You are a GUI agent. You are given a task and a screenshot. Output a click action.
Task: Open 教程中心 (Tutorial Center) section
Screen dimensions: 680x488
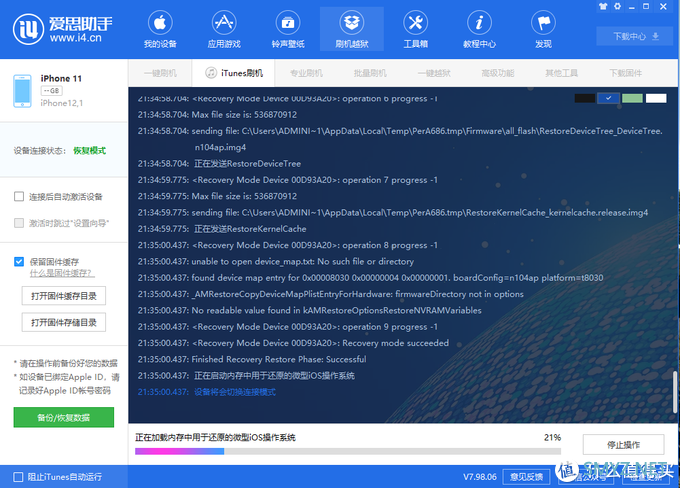(x=479, y=29)
